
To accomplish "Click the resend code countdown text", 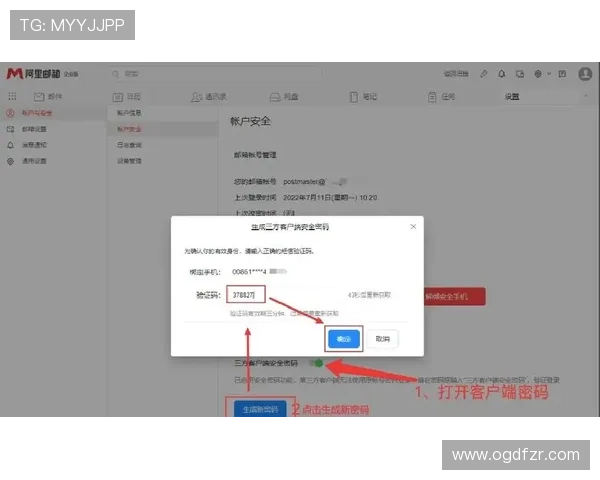I will 369,295.
